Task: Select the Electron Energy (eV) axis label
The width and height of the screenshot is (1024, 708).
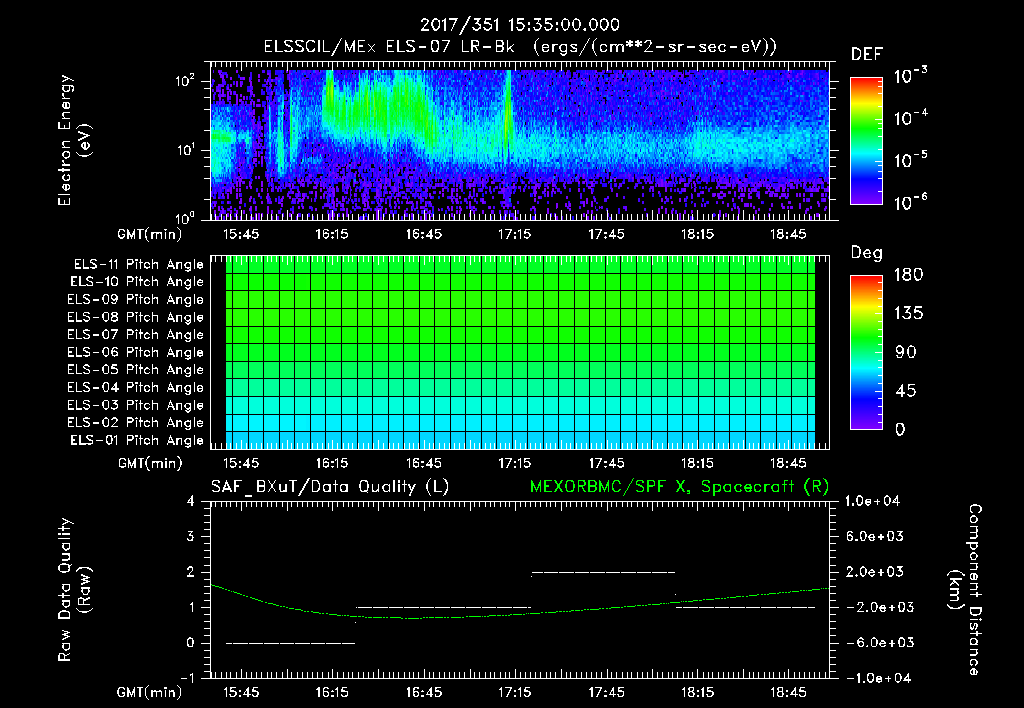Action: [x=74, y=140]
